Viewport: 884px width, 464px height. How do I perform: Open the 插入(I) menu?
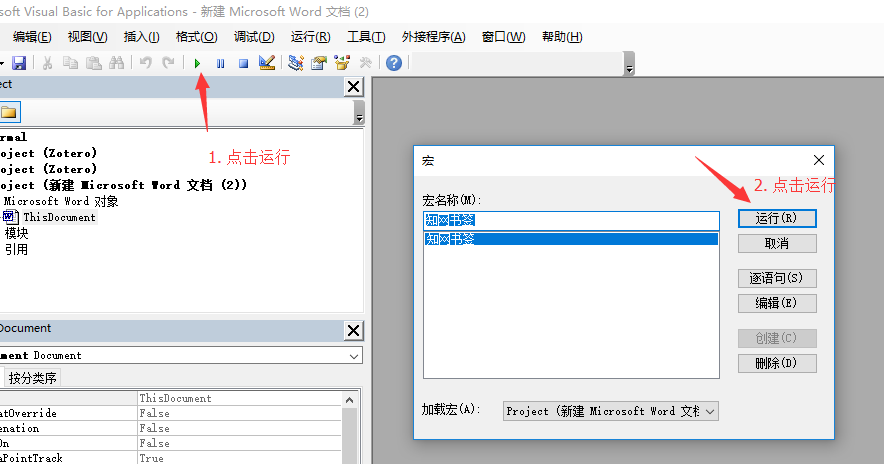coord(142,37)
